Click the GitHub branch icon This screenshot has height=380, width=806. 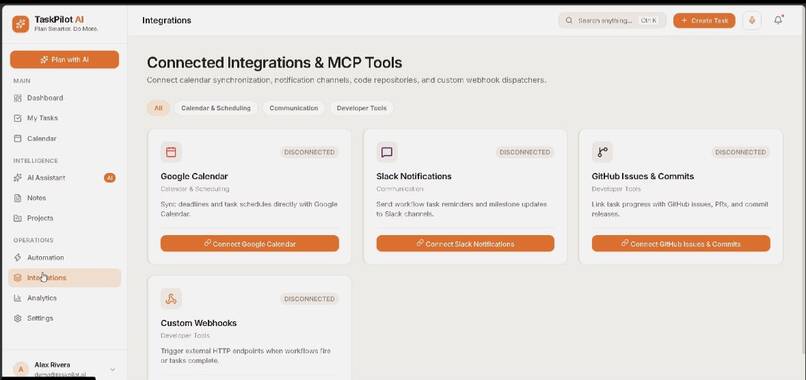pyautogui.click(x=602, y=152)
